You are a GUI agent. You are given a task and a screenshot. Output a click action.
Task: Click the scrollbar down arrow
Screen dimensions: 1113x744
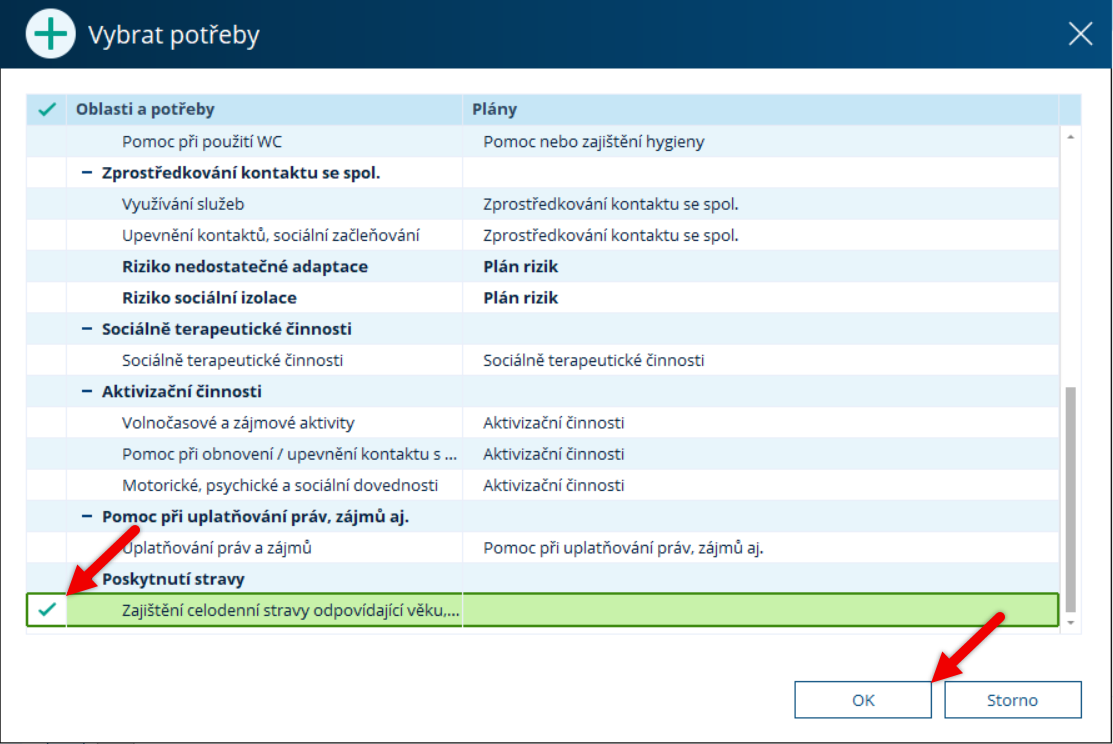[1070, 623]
